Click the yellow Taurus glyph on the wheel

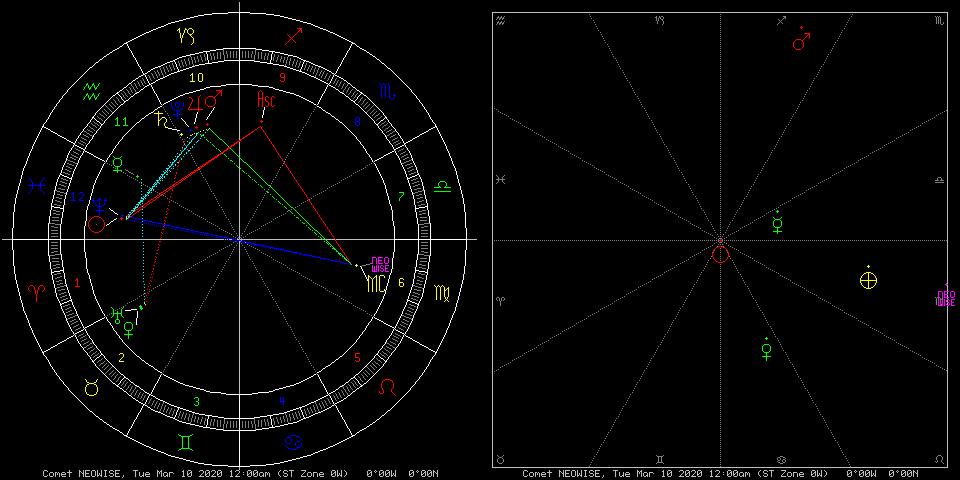pos(91,389)
